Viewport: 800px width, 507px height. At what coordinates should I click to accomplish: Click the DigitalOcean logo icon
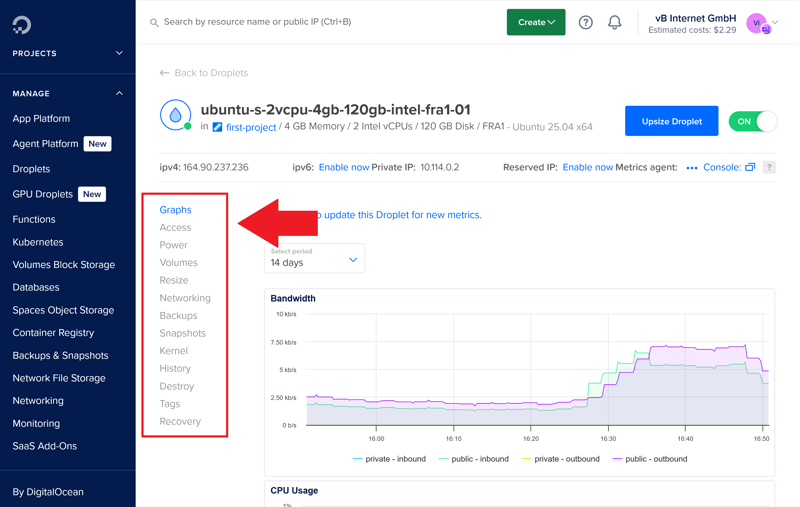click(22, 23)
